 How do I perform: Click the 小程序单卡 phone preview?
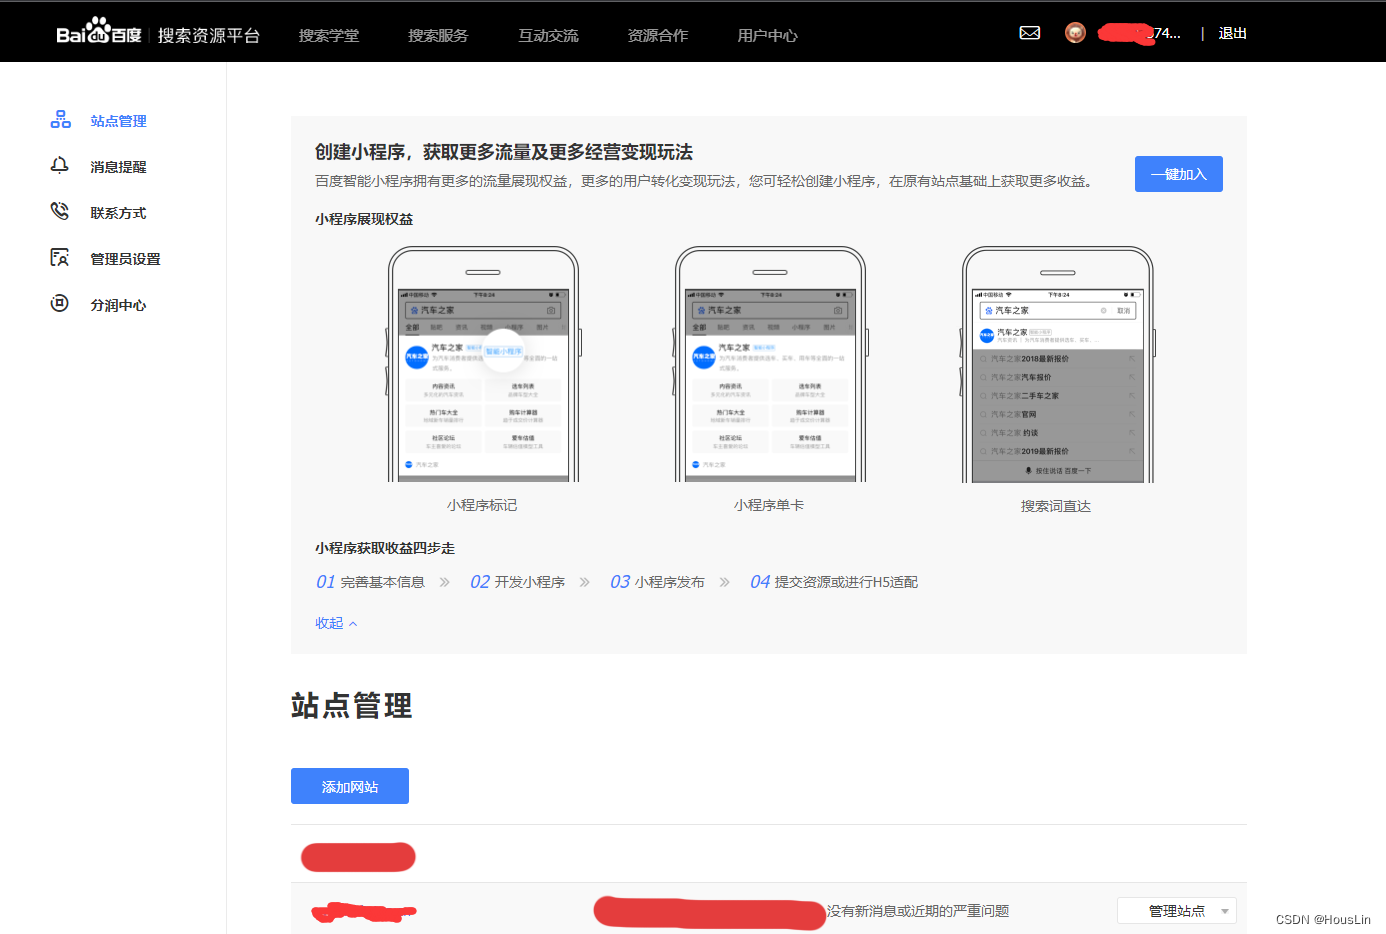point(770,365)
